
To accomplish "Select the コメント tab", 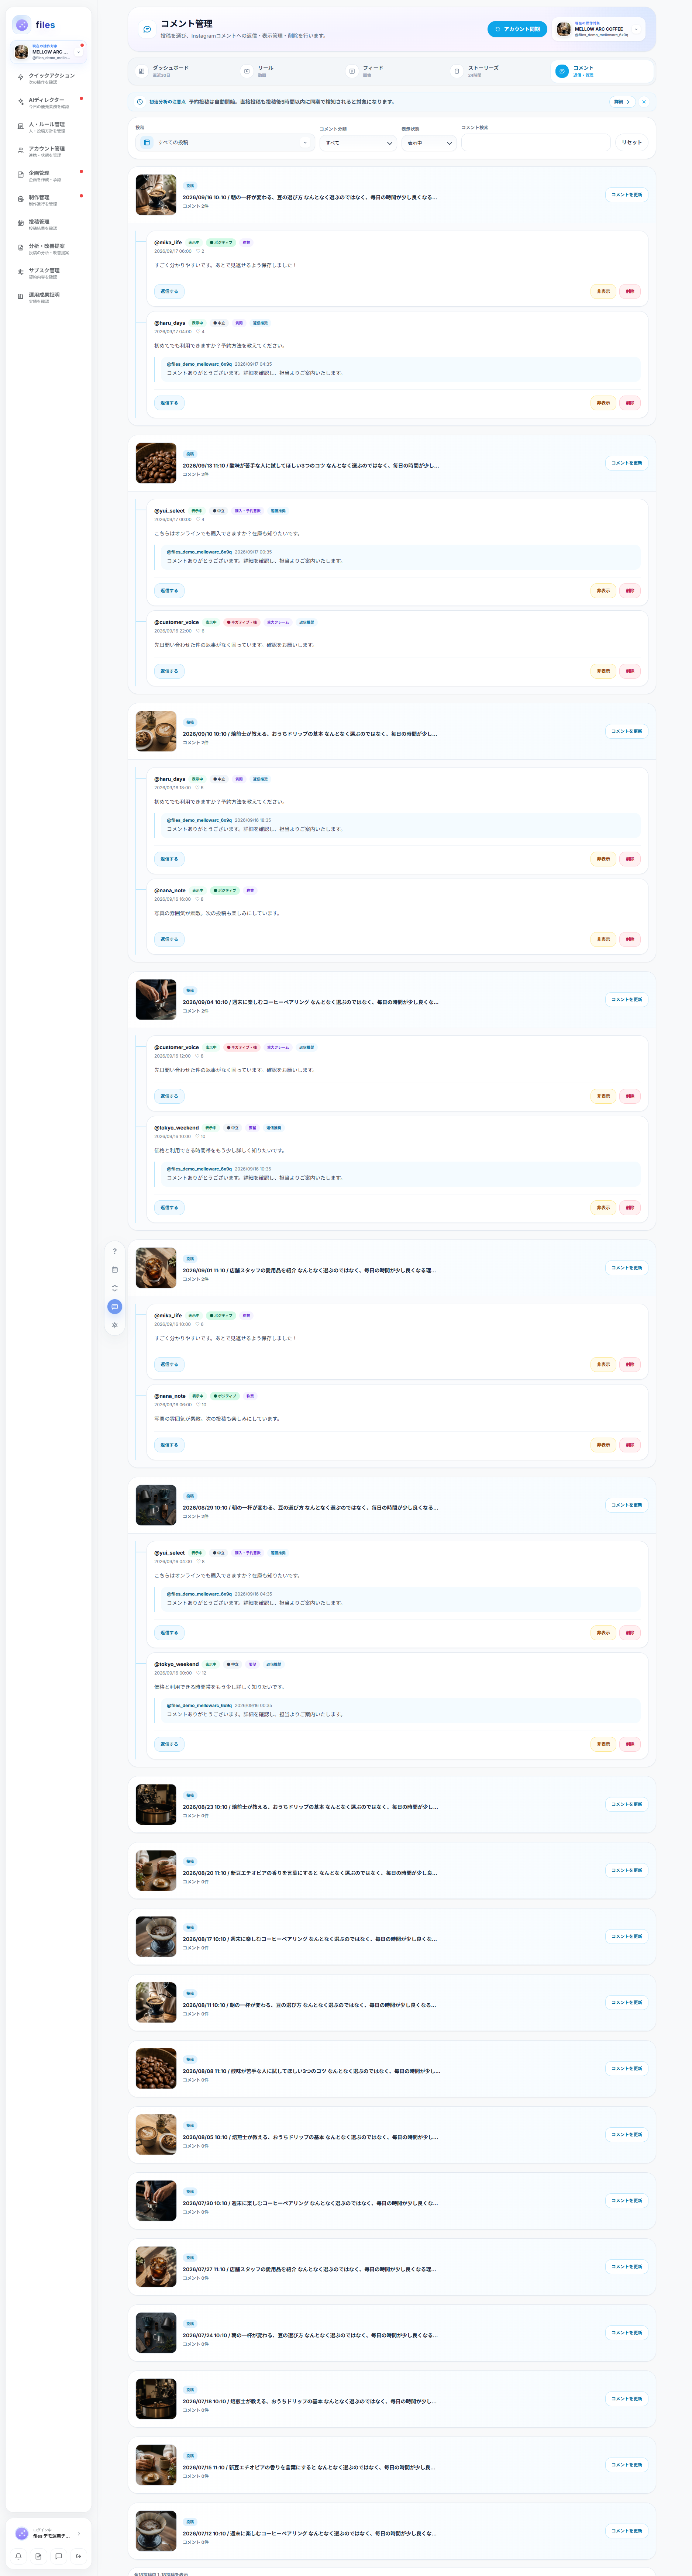I will click(x=602, y=71).
